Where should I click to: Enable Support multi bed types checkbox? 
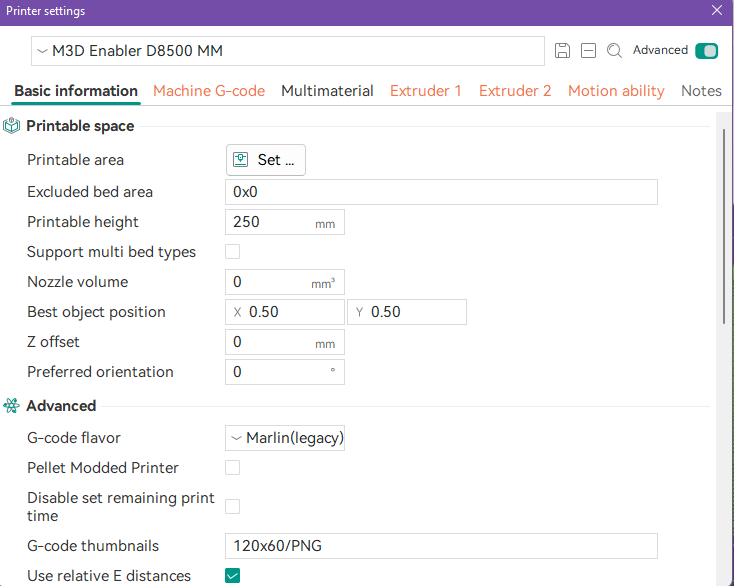(x=233, y=252)
